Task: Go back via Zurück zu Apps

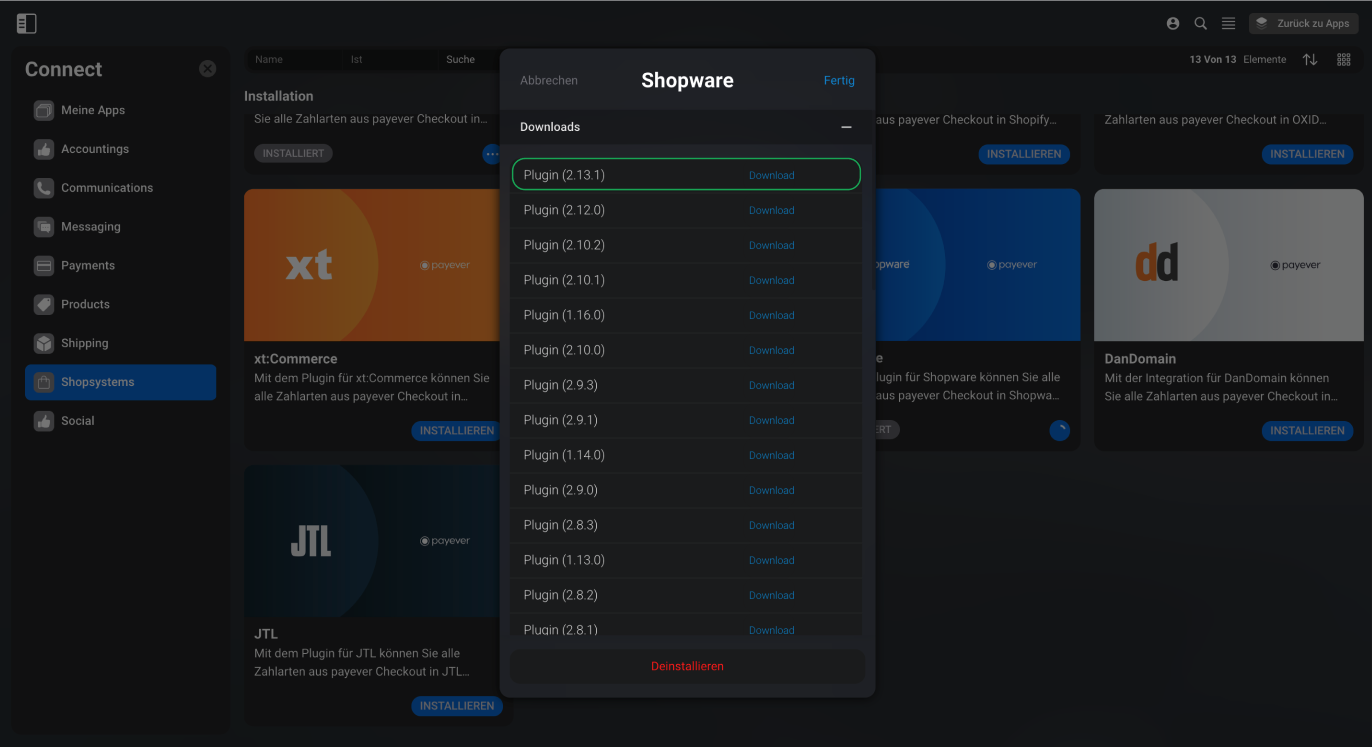Action: tap(1304, 23)
